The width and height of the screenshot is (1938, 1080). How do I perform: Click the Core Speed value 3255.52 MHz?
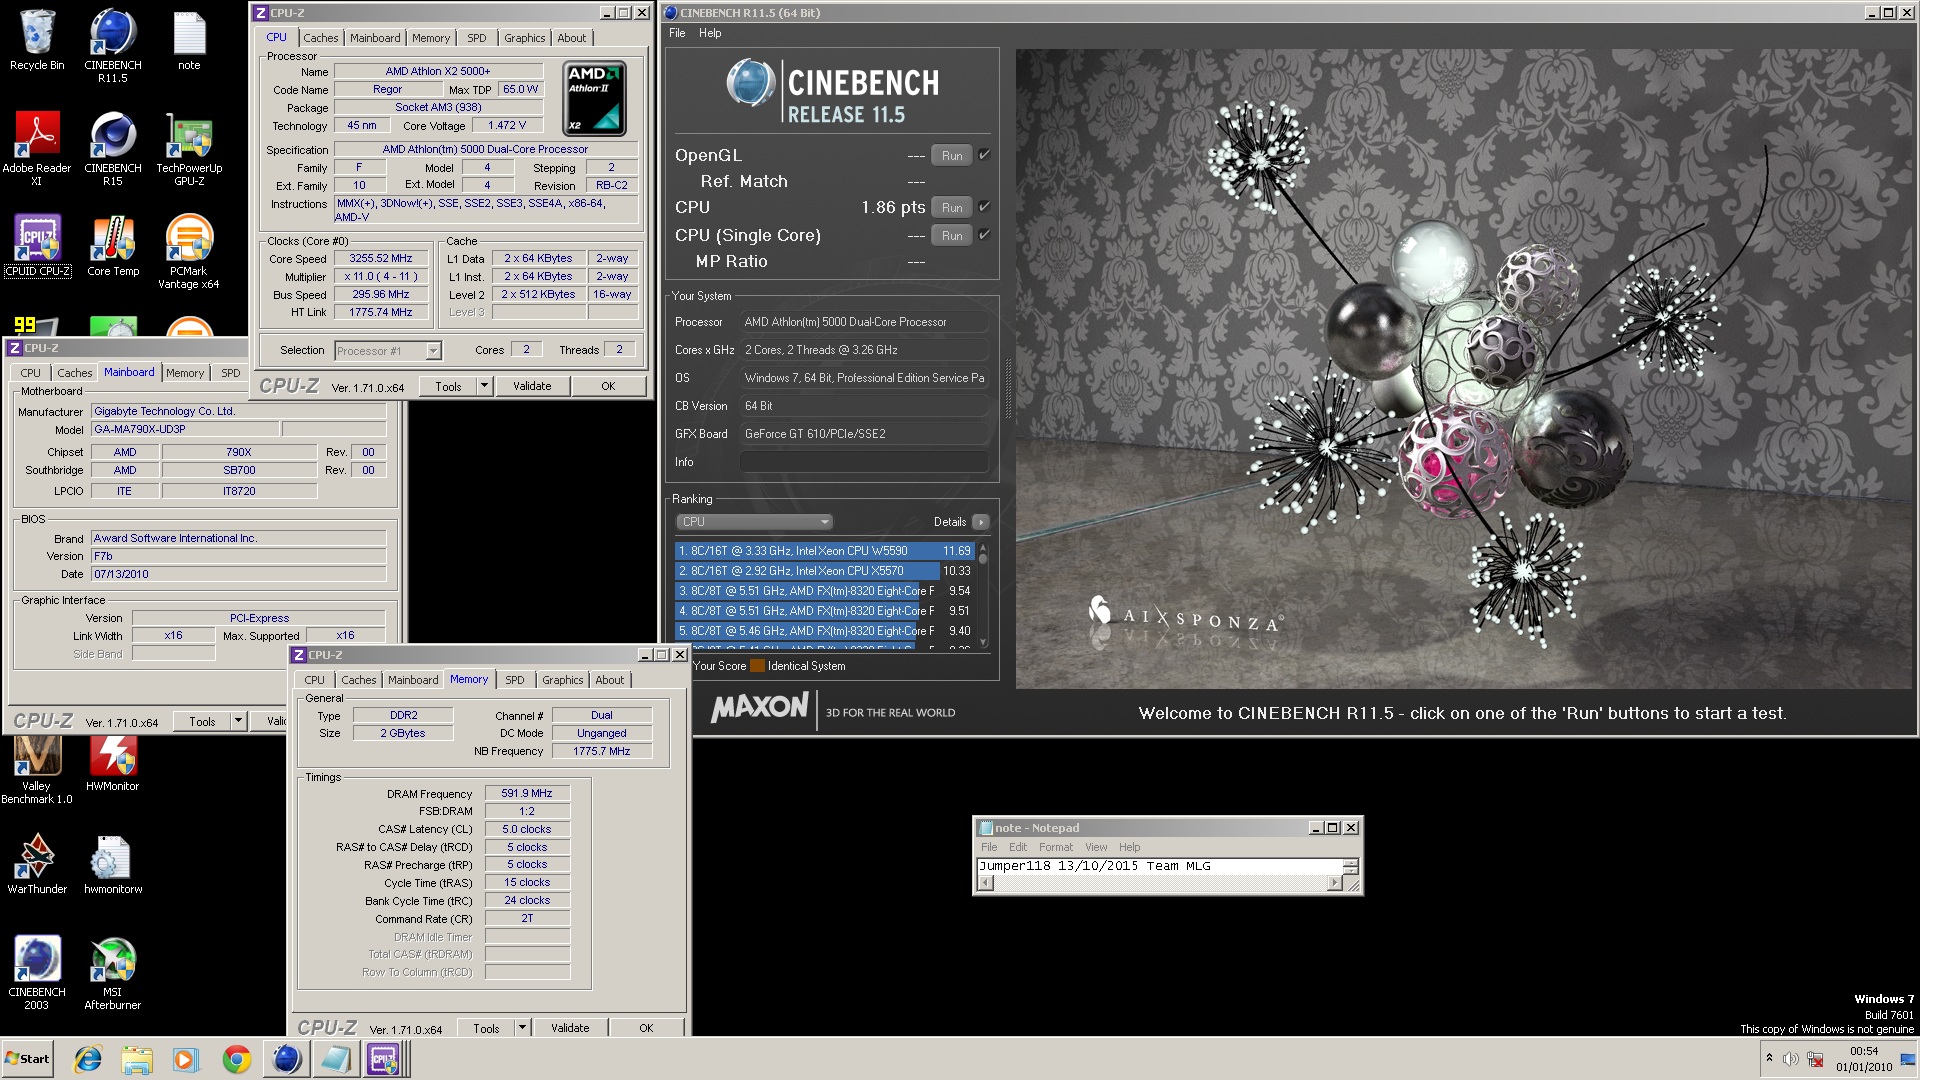pos(381,258)
